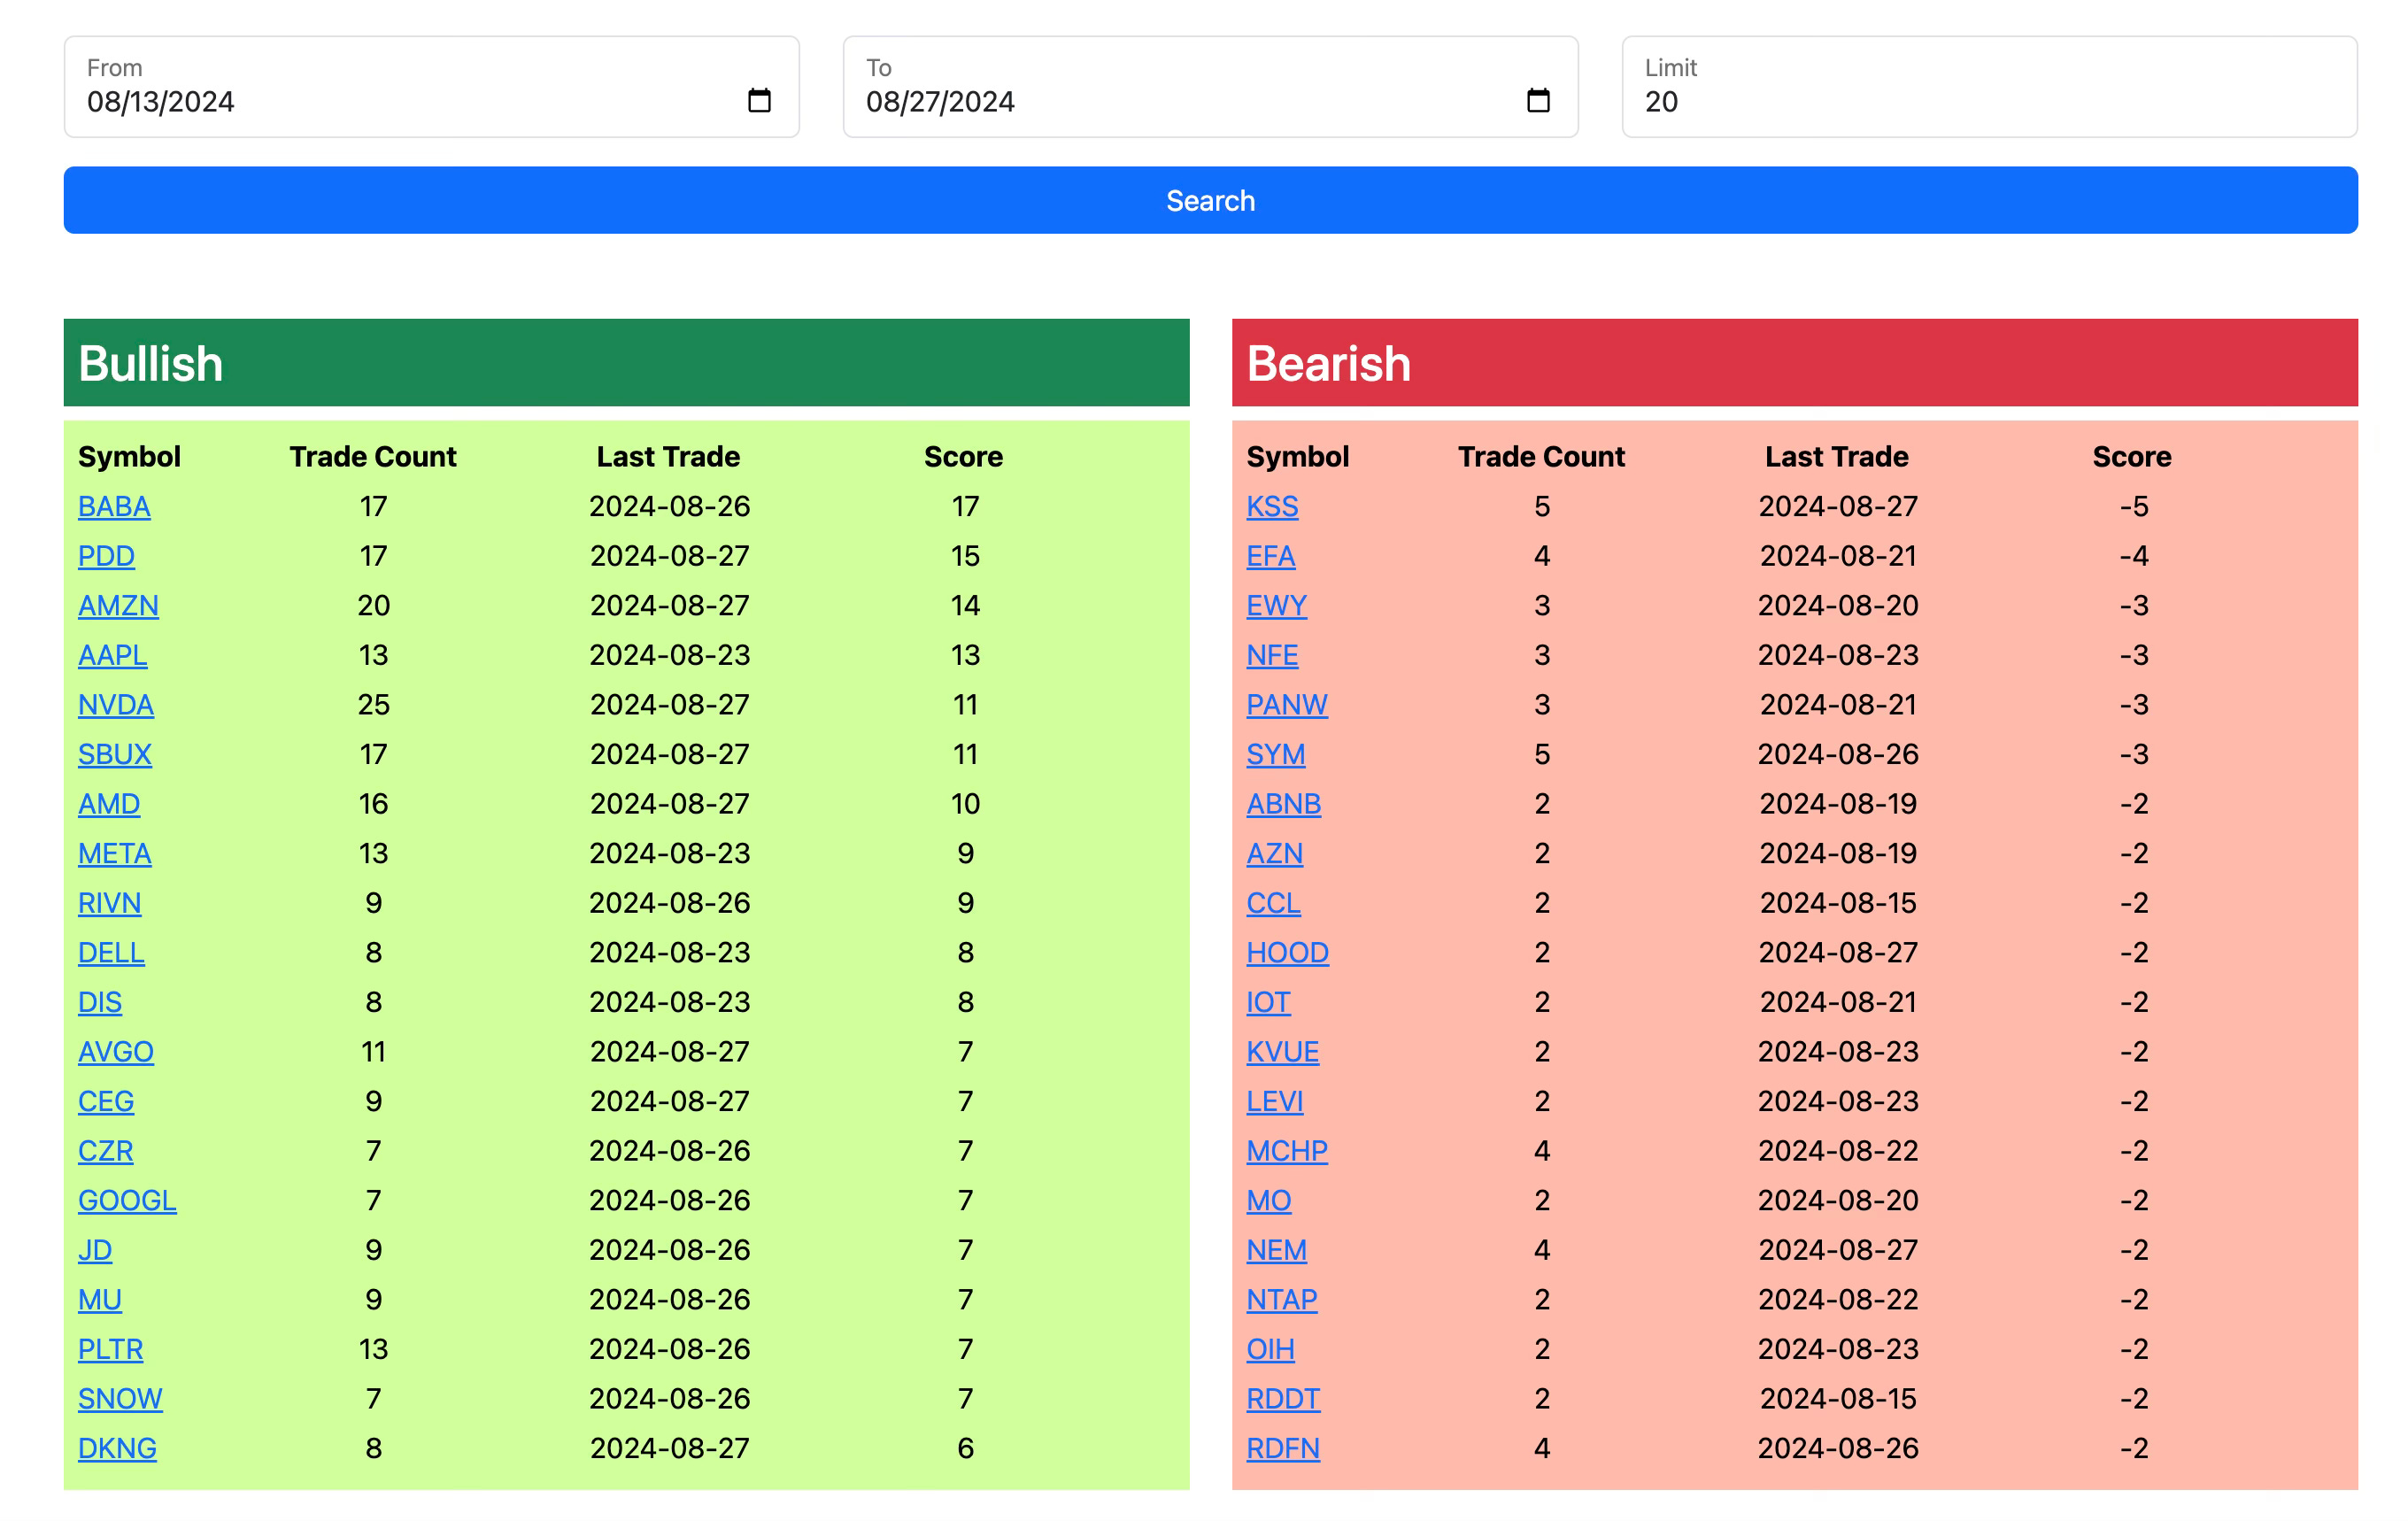Open the NEM symbol link

pyautogui.click(x=1277, y=1250)
